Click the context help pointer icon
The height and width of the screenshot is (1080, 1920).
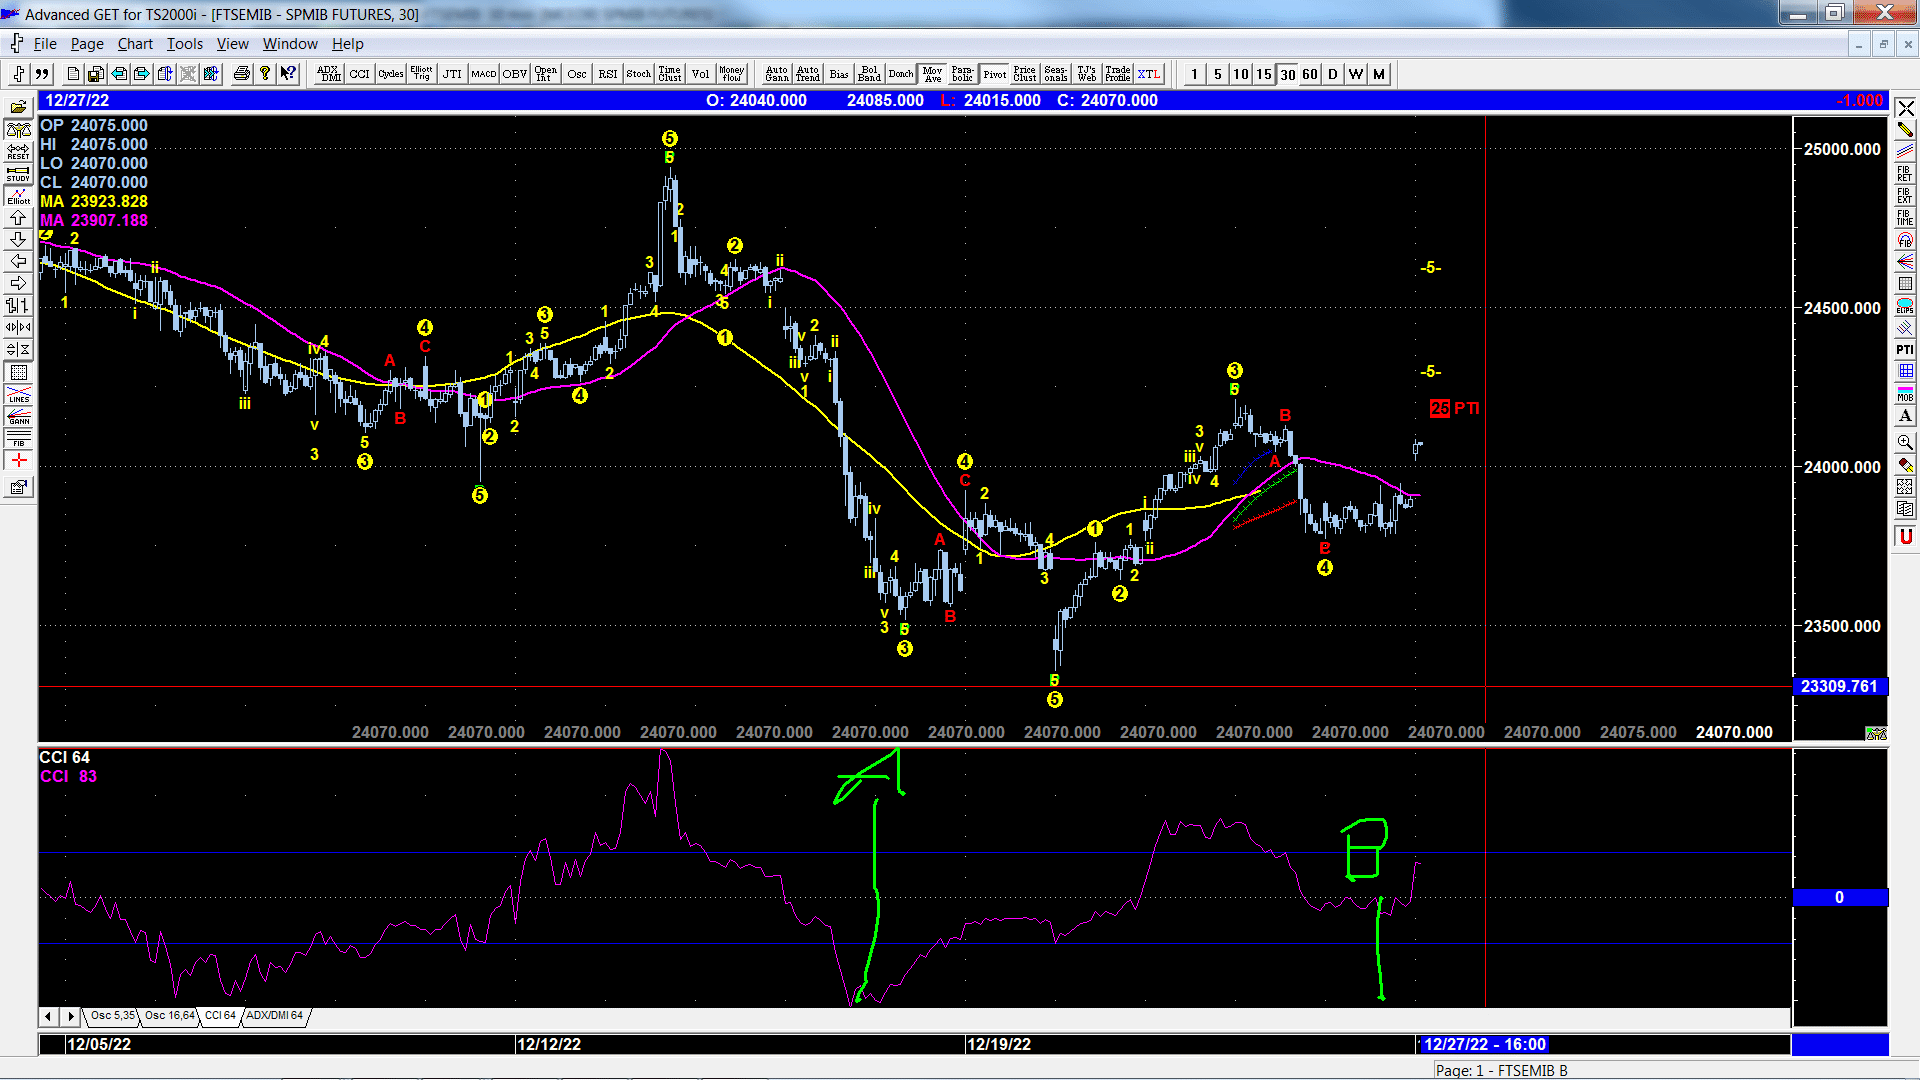pos(288,74)
